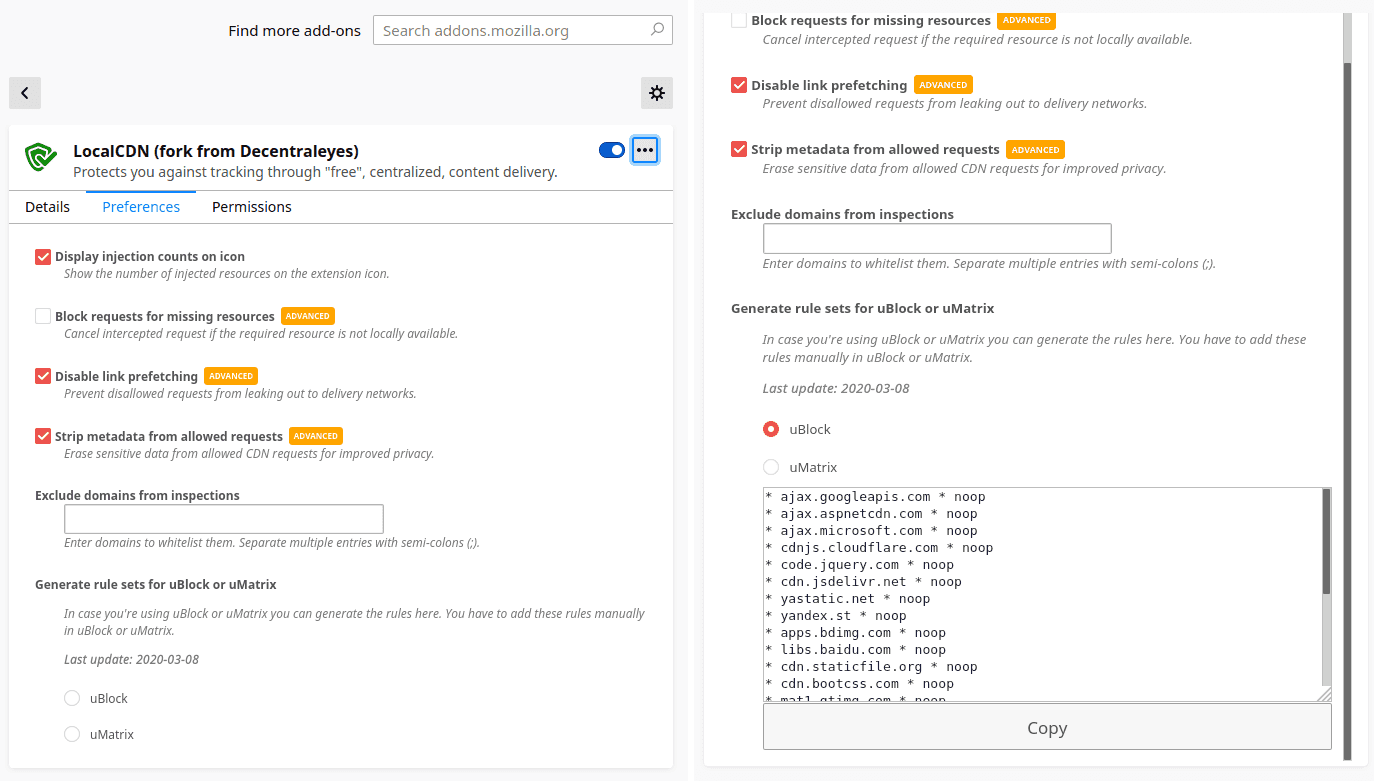Disable the LocalCDN extension toggle
The height and width of the screenshot is (781, 1386).
[612, 150]
